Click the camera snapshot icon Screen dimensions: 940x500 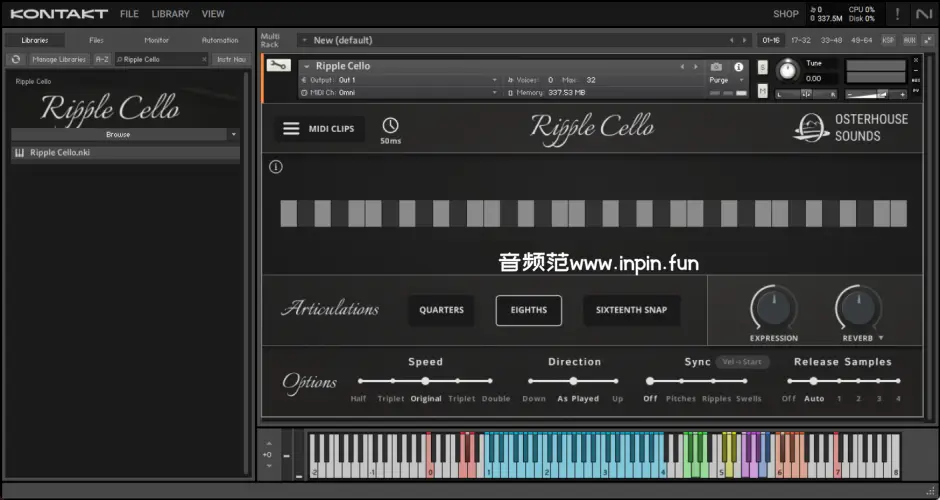(x=716, y=67)
